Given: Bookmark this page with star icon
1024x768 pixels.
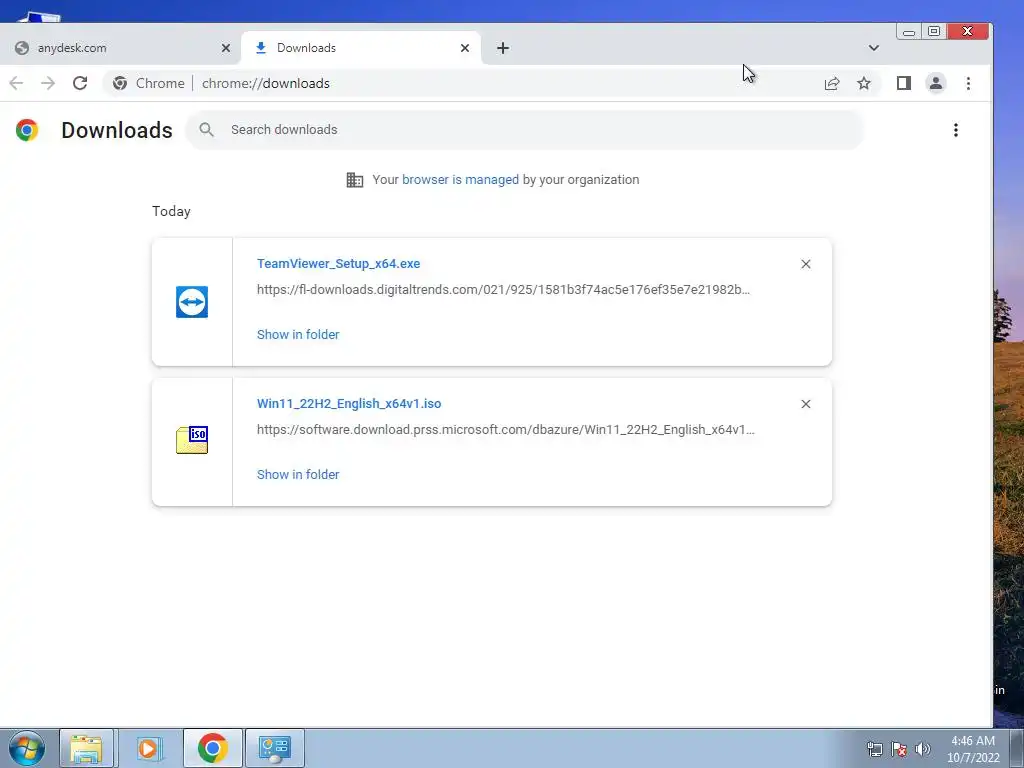Looking at the screenshot, I should 864,83.
